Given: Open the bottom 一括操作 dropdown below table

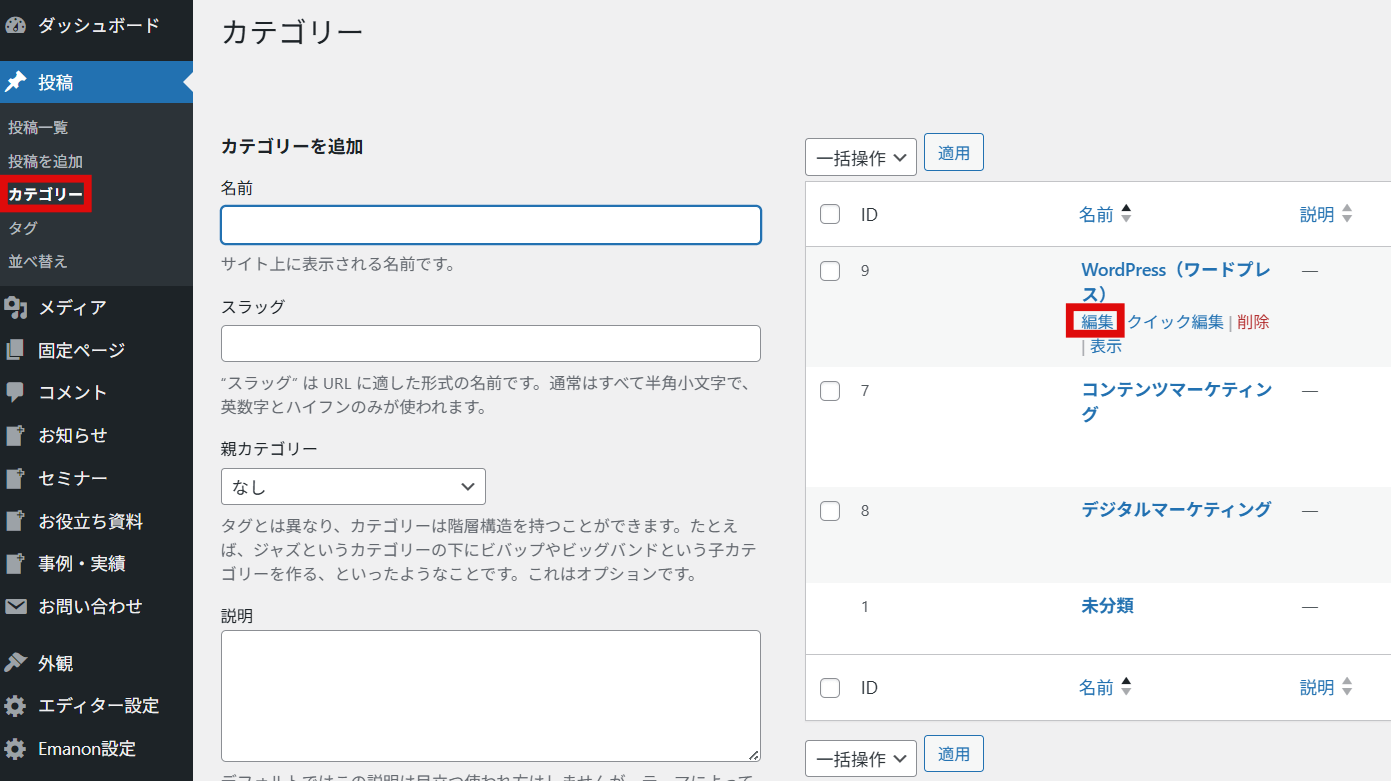Looking at the screenshot, I should [x=860, y=759].
